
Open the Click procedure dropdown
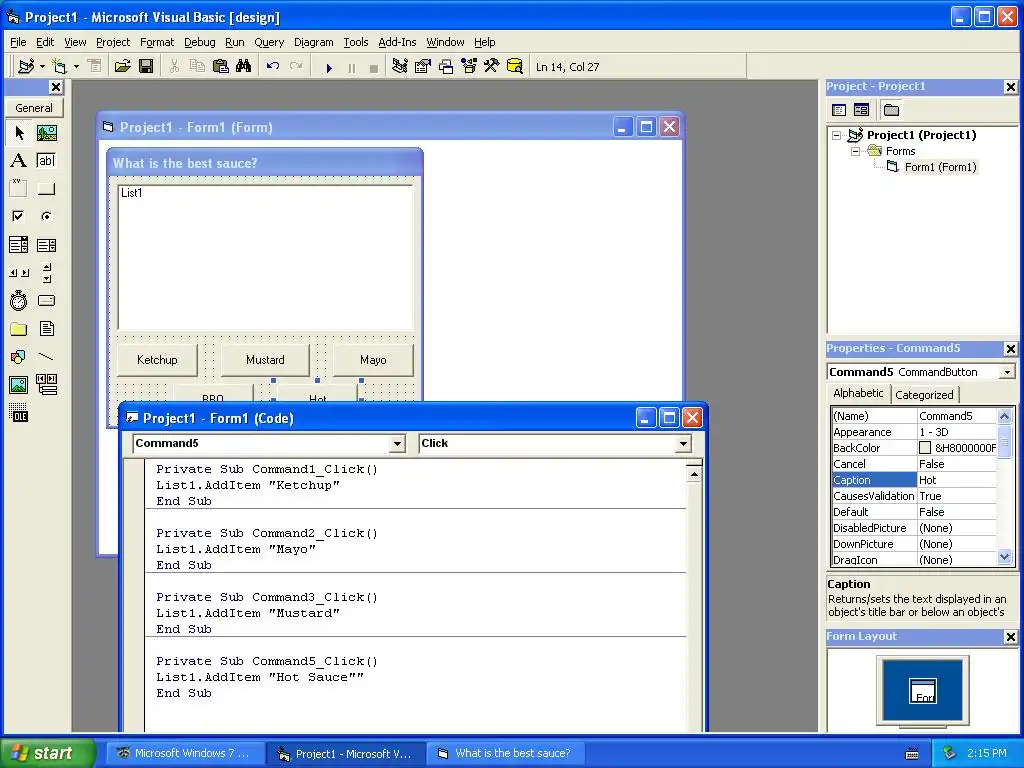683,444
